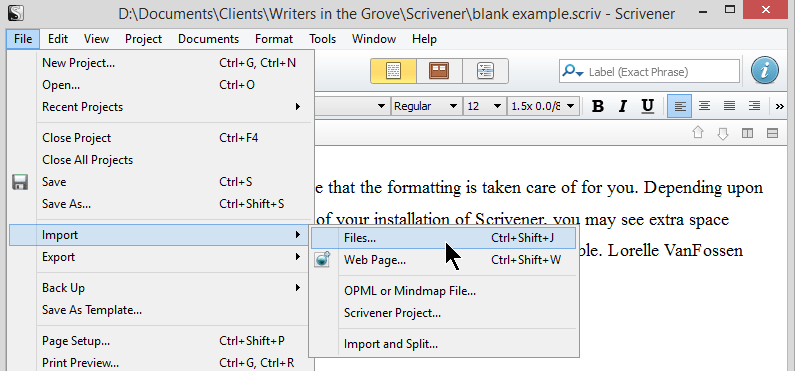Choose Open... from File menu
This screenshot has height=371, width=795.
(x=161, y=85)
